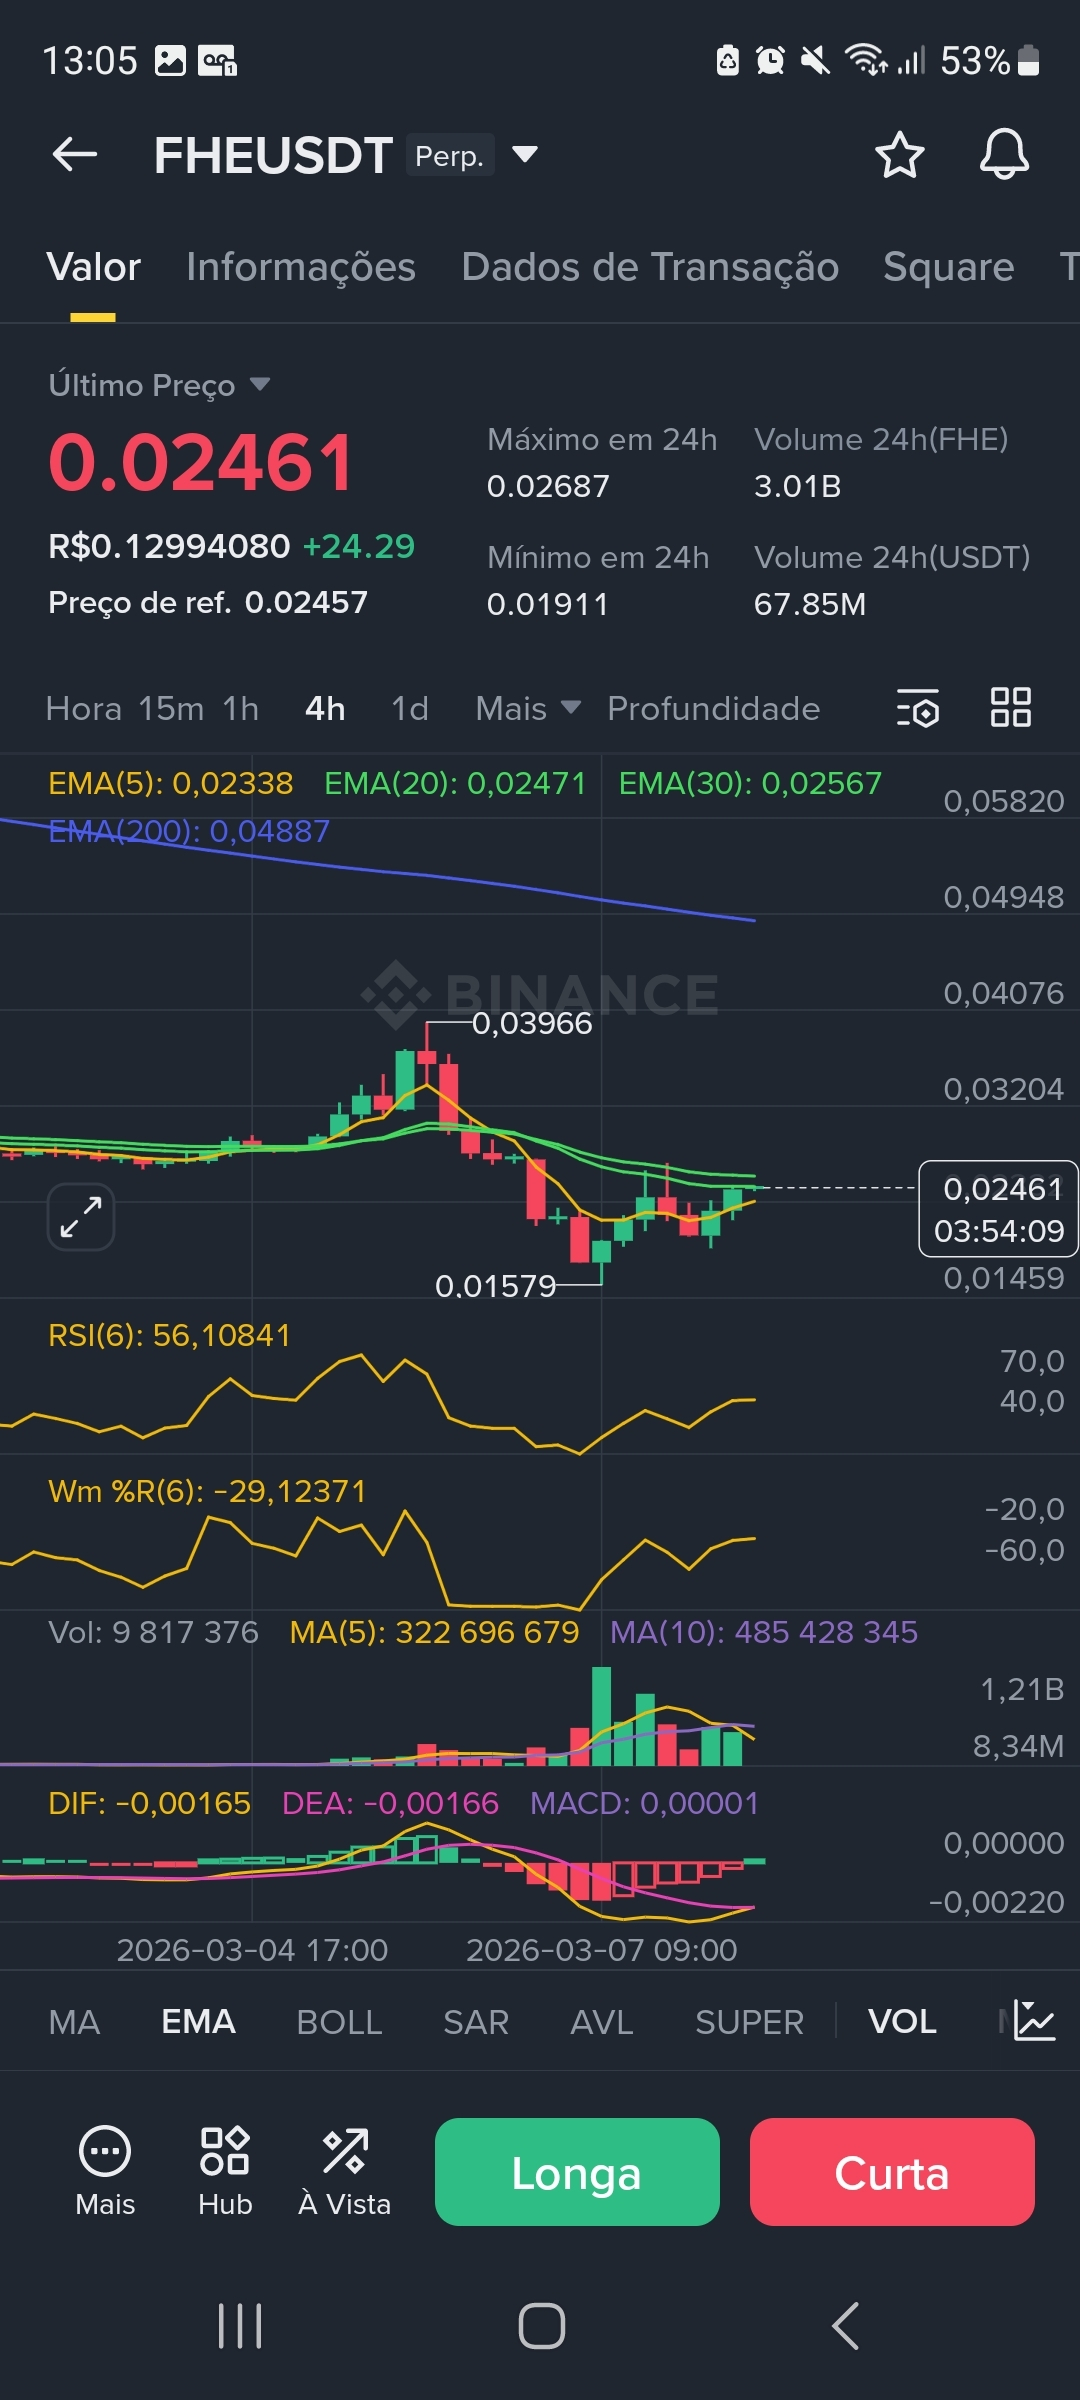This screenshot has width=1080, height=2400.
Task: Tap DIF MACD value label
Action: (149, 1803)
